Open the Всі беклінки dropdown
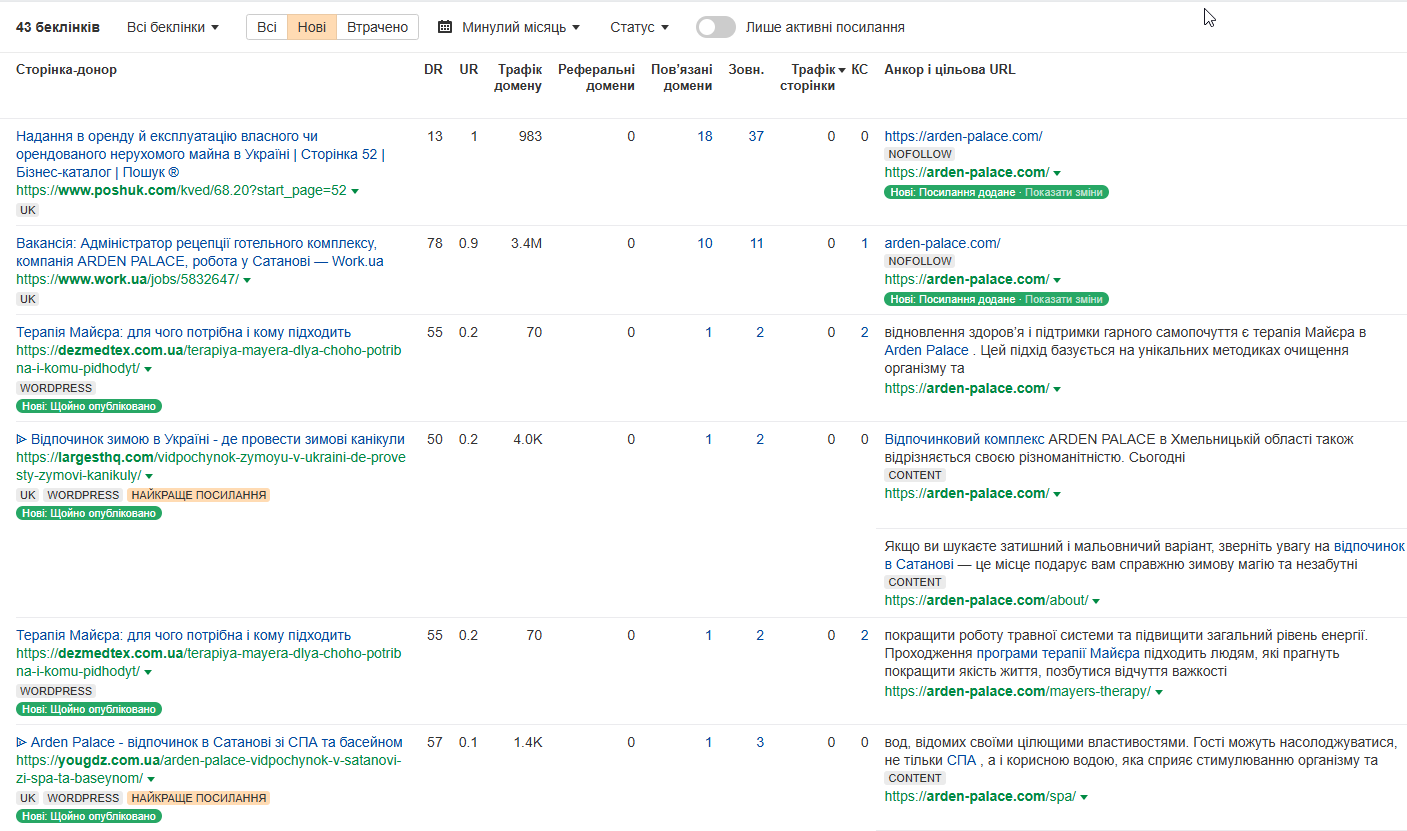 click(172, 27)
